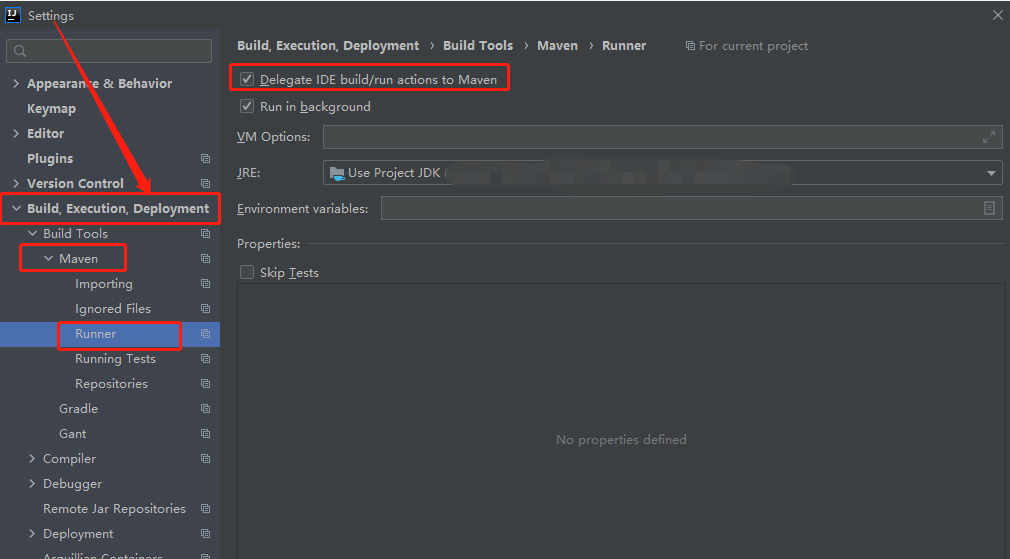The height and width of the screenshot is (559, 1010).
Task: Expand the Deployment node chevron
Action: tap(32, 534)
